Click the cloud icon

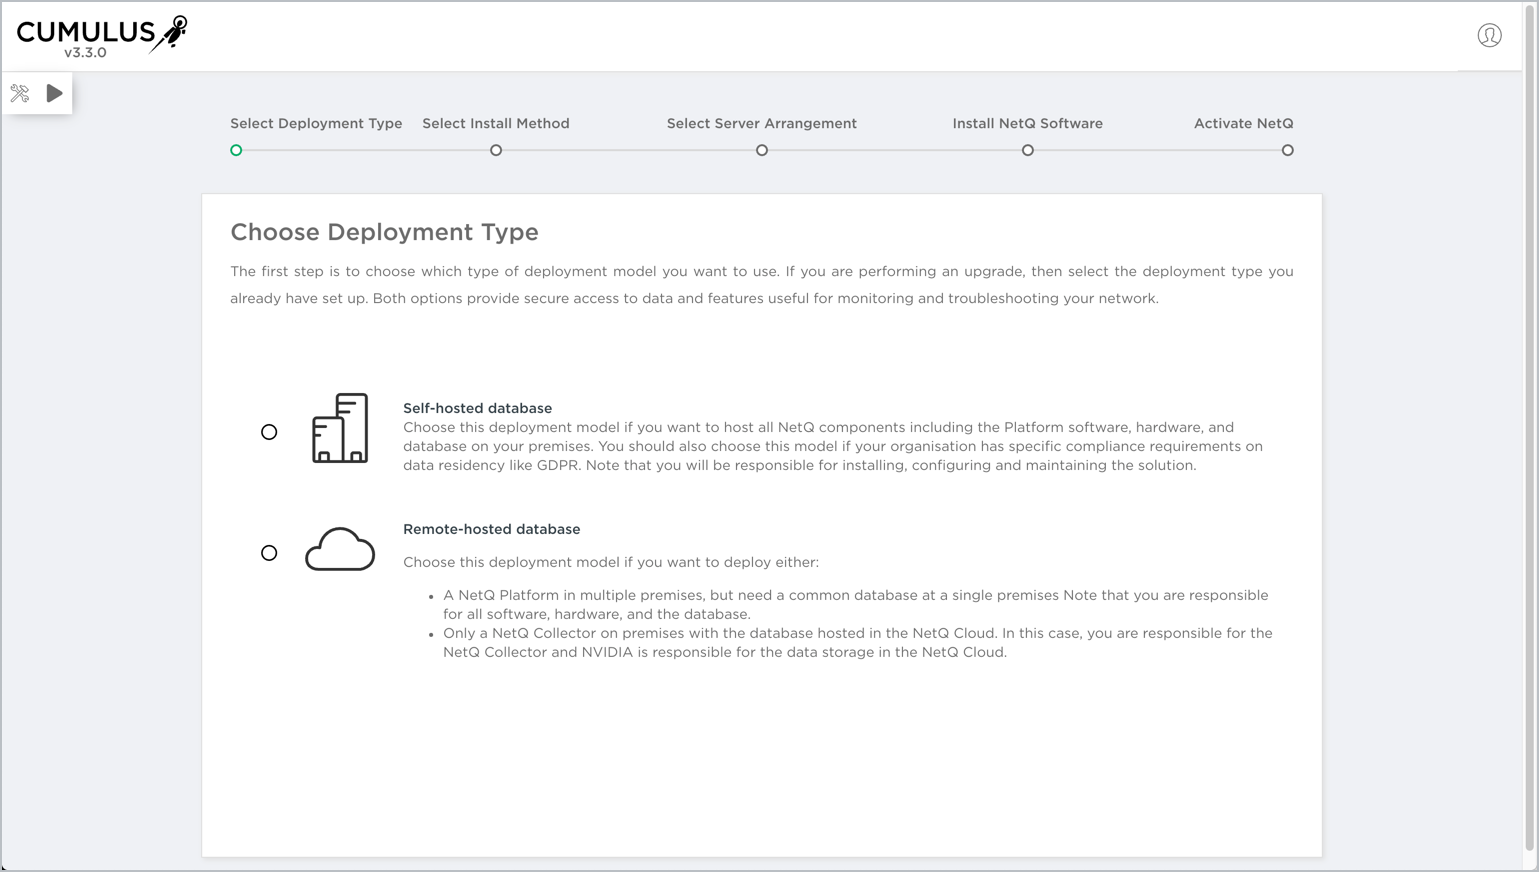340,550
